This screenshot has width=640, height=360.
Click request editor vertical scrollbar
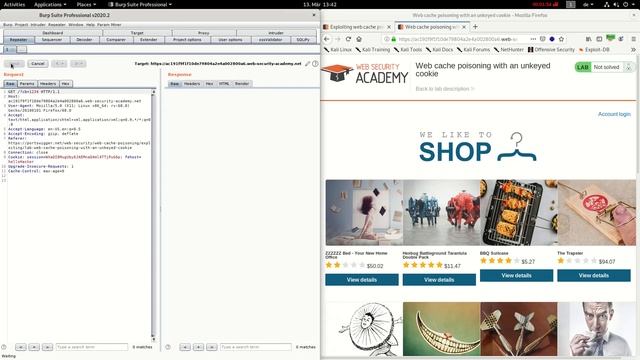(x=153, y=215)
